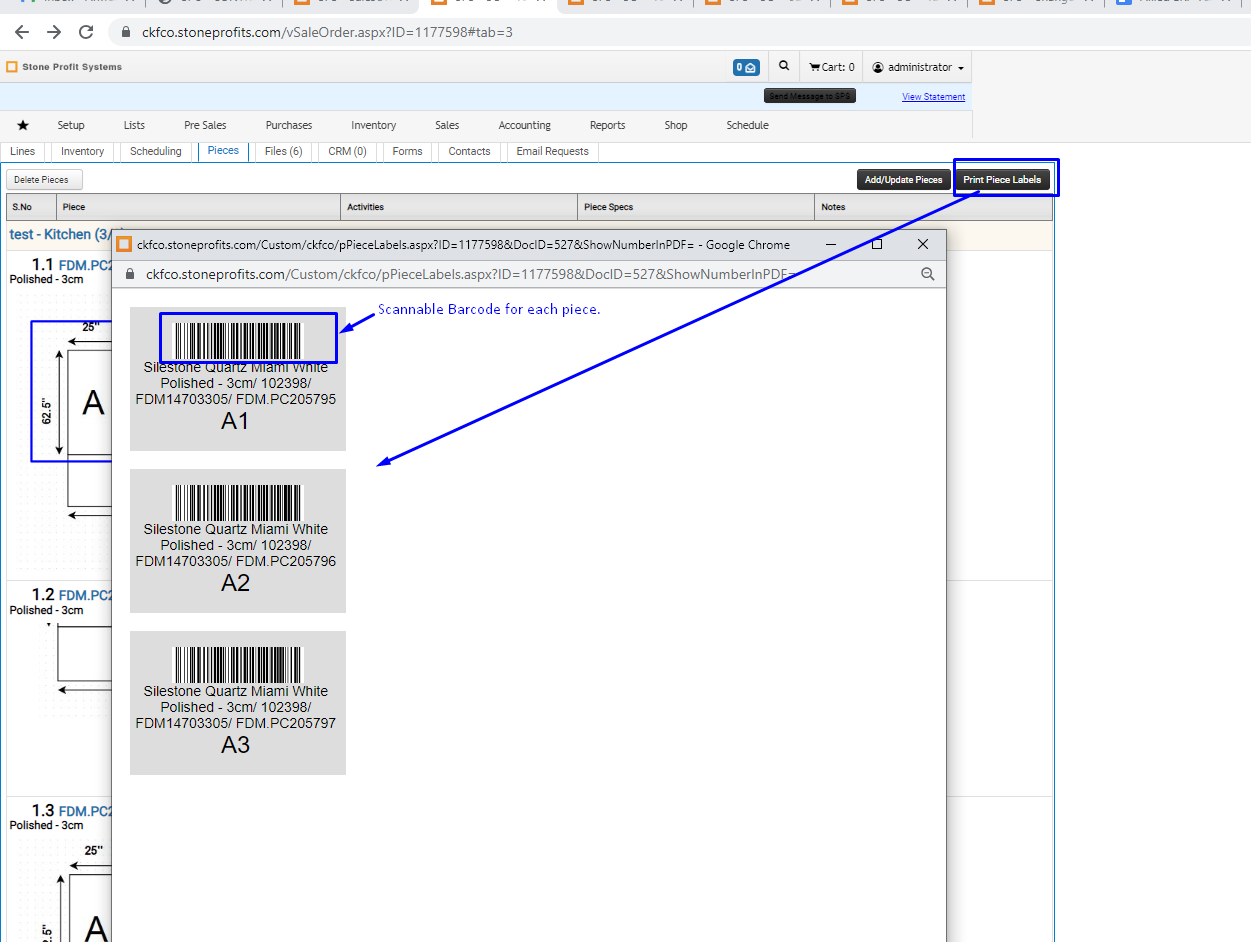Open the Accounting menu
The image size is (1251, 942).
tap(525, 125)
